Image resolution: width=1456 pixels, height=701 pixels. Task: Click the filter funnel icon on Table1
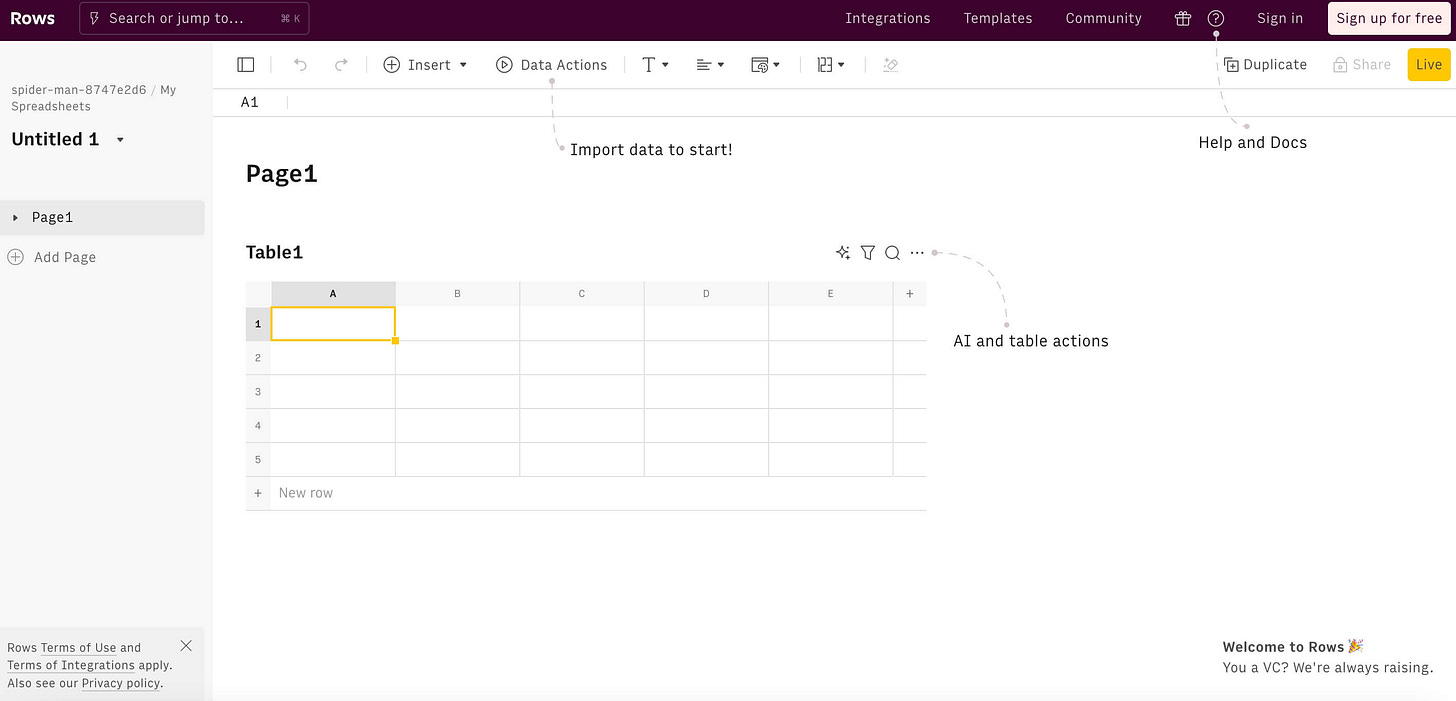click(x=868, y=253)
